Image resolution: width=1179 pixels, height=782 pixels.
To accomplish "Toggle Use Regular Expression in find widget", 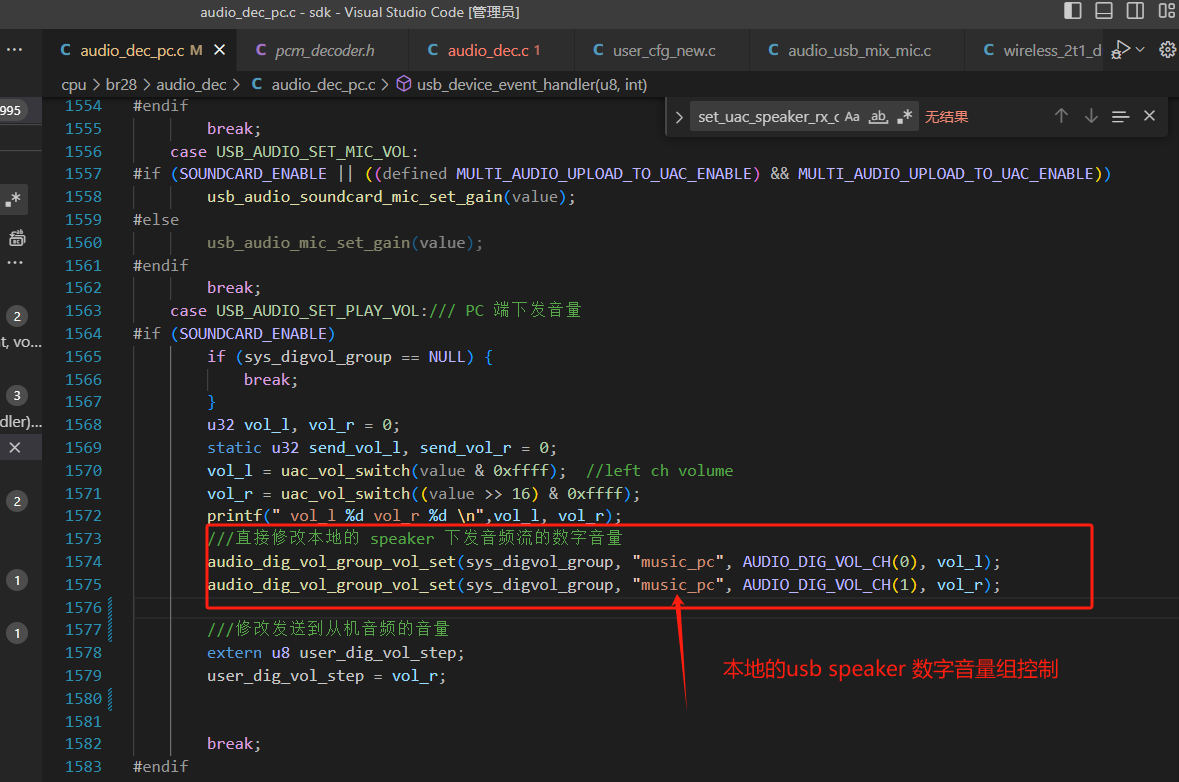I will [x=905, y=117].
